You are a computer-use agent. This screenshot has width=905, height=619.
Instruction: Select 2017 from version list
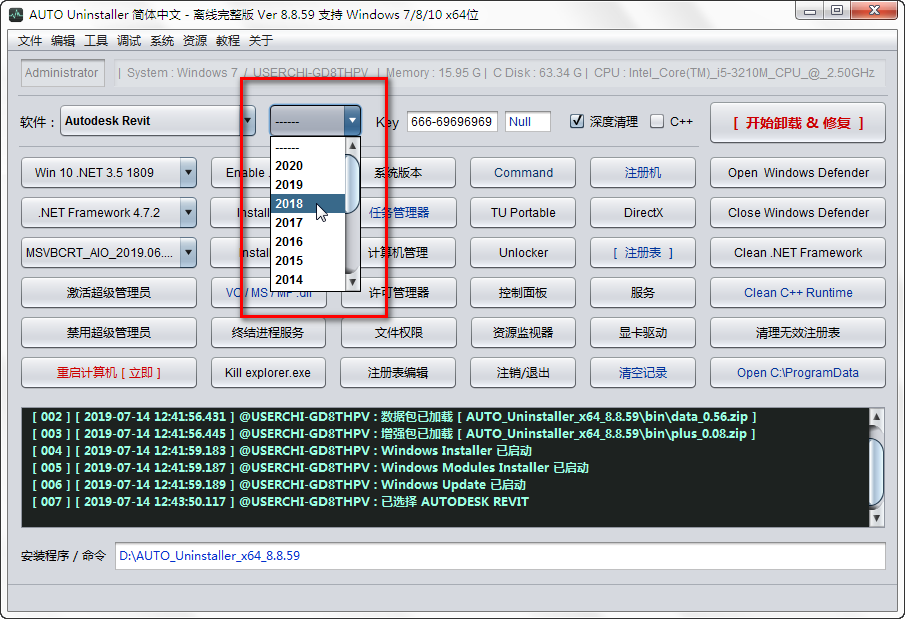(x=308, y=223)
